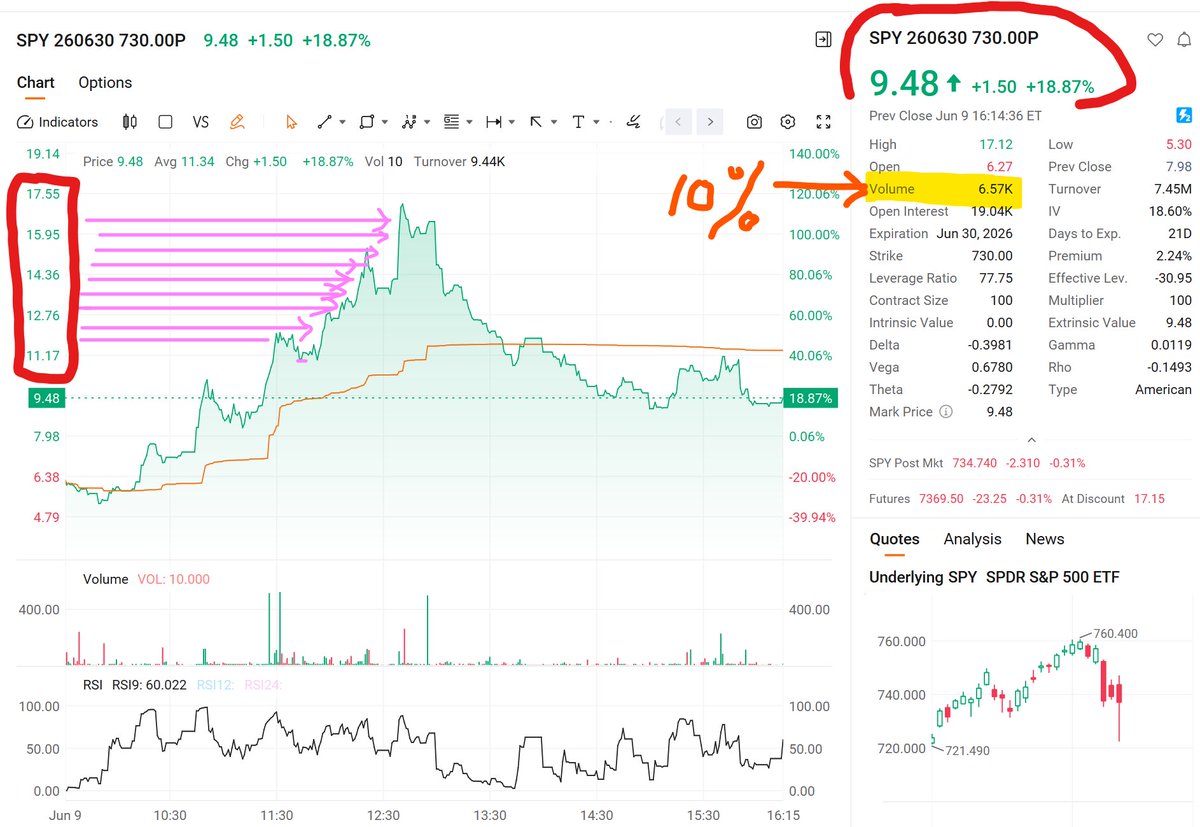
Task: Select the wave pattern drawing tool
Action: pos(408,122)
